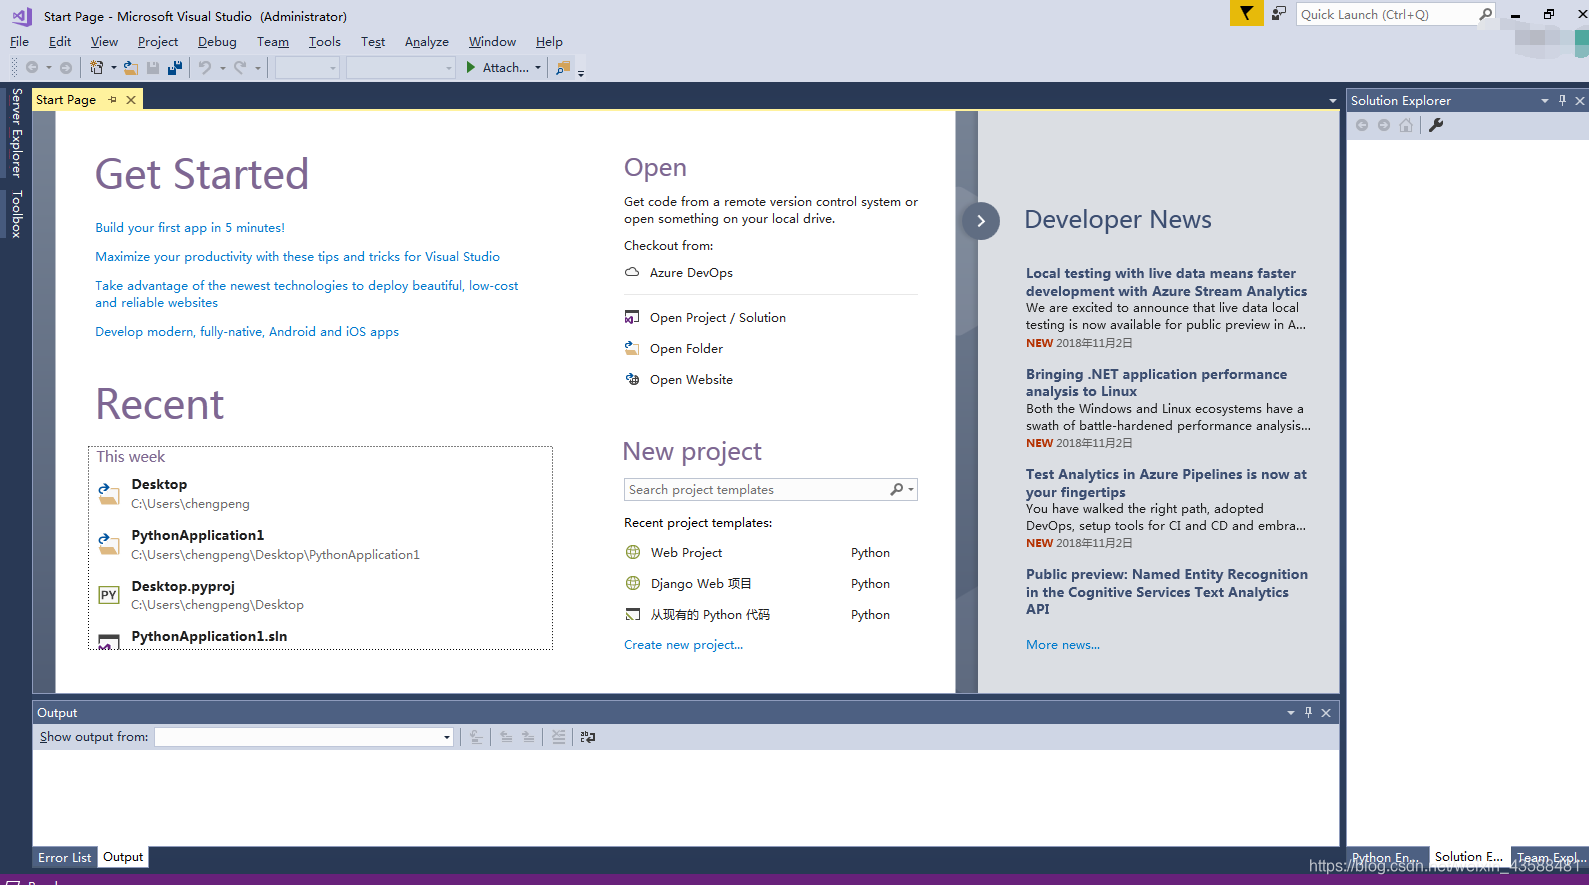1589x885 pixels.
Task: Click the Navigate Backward arrow icon
Action: coord(32,67)
